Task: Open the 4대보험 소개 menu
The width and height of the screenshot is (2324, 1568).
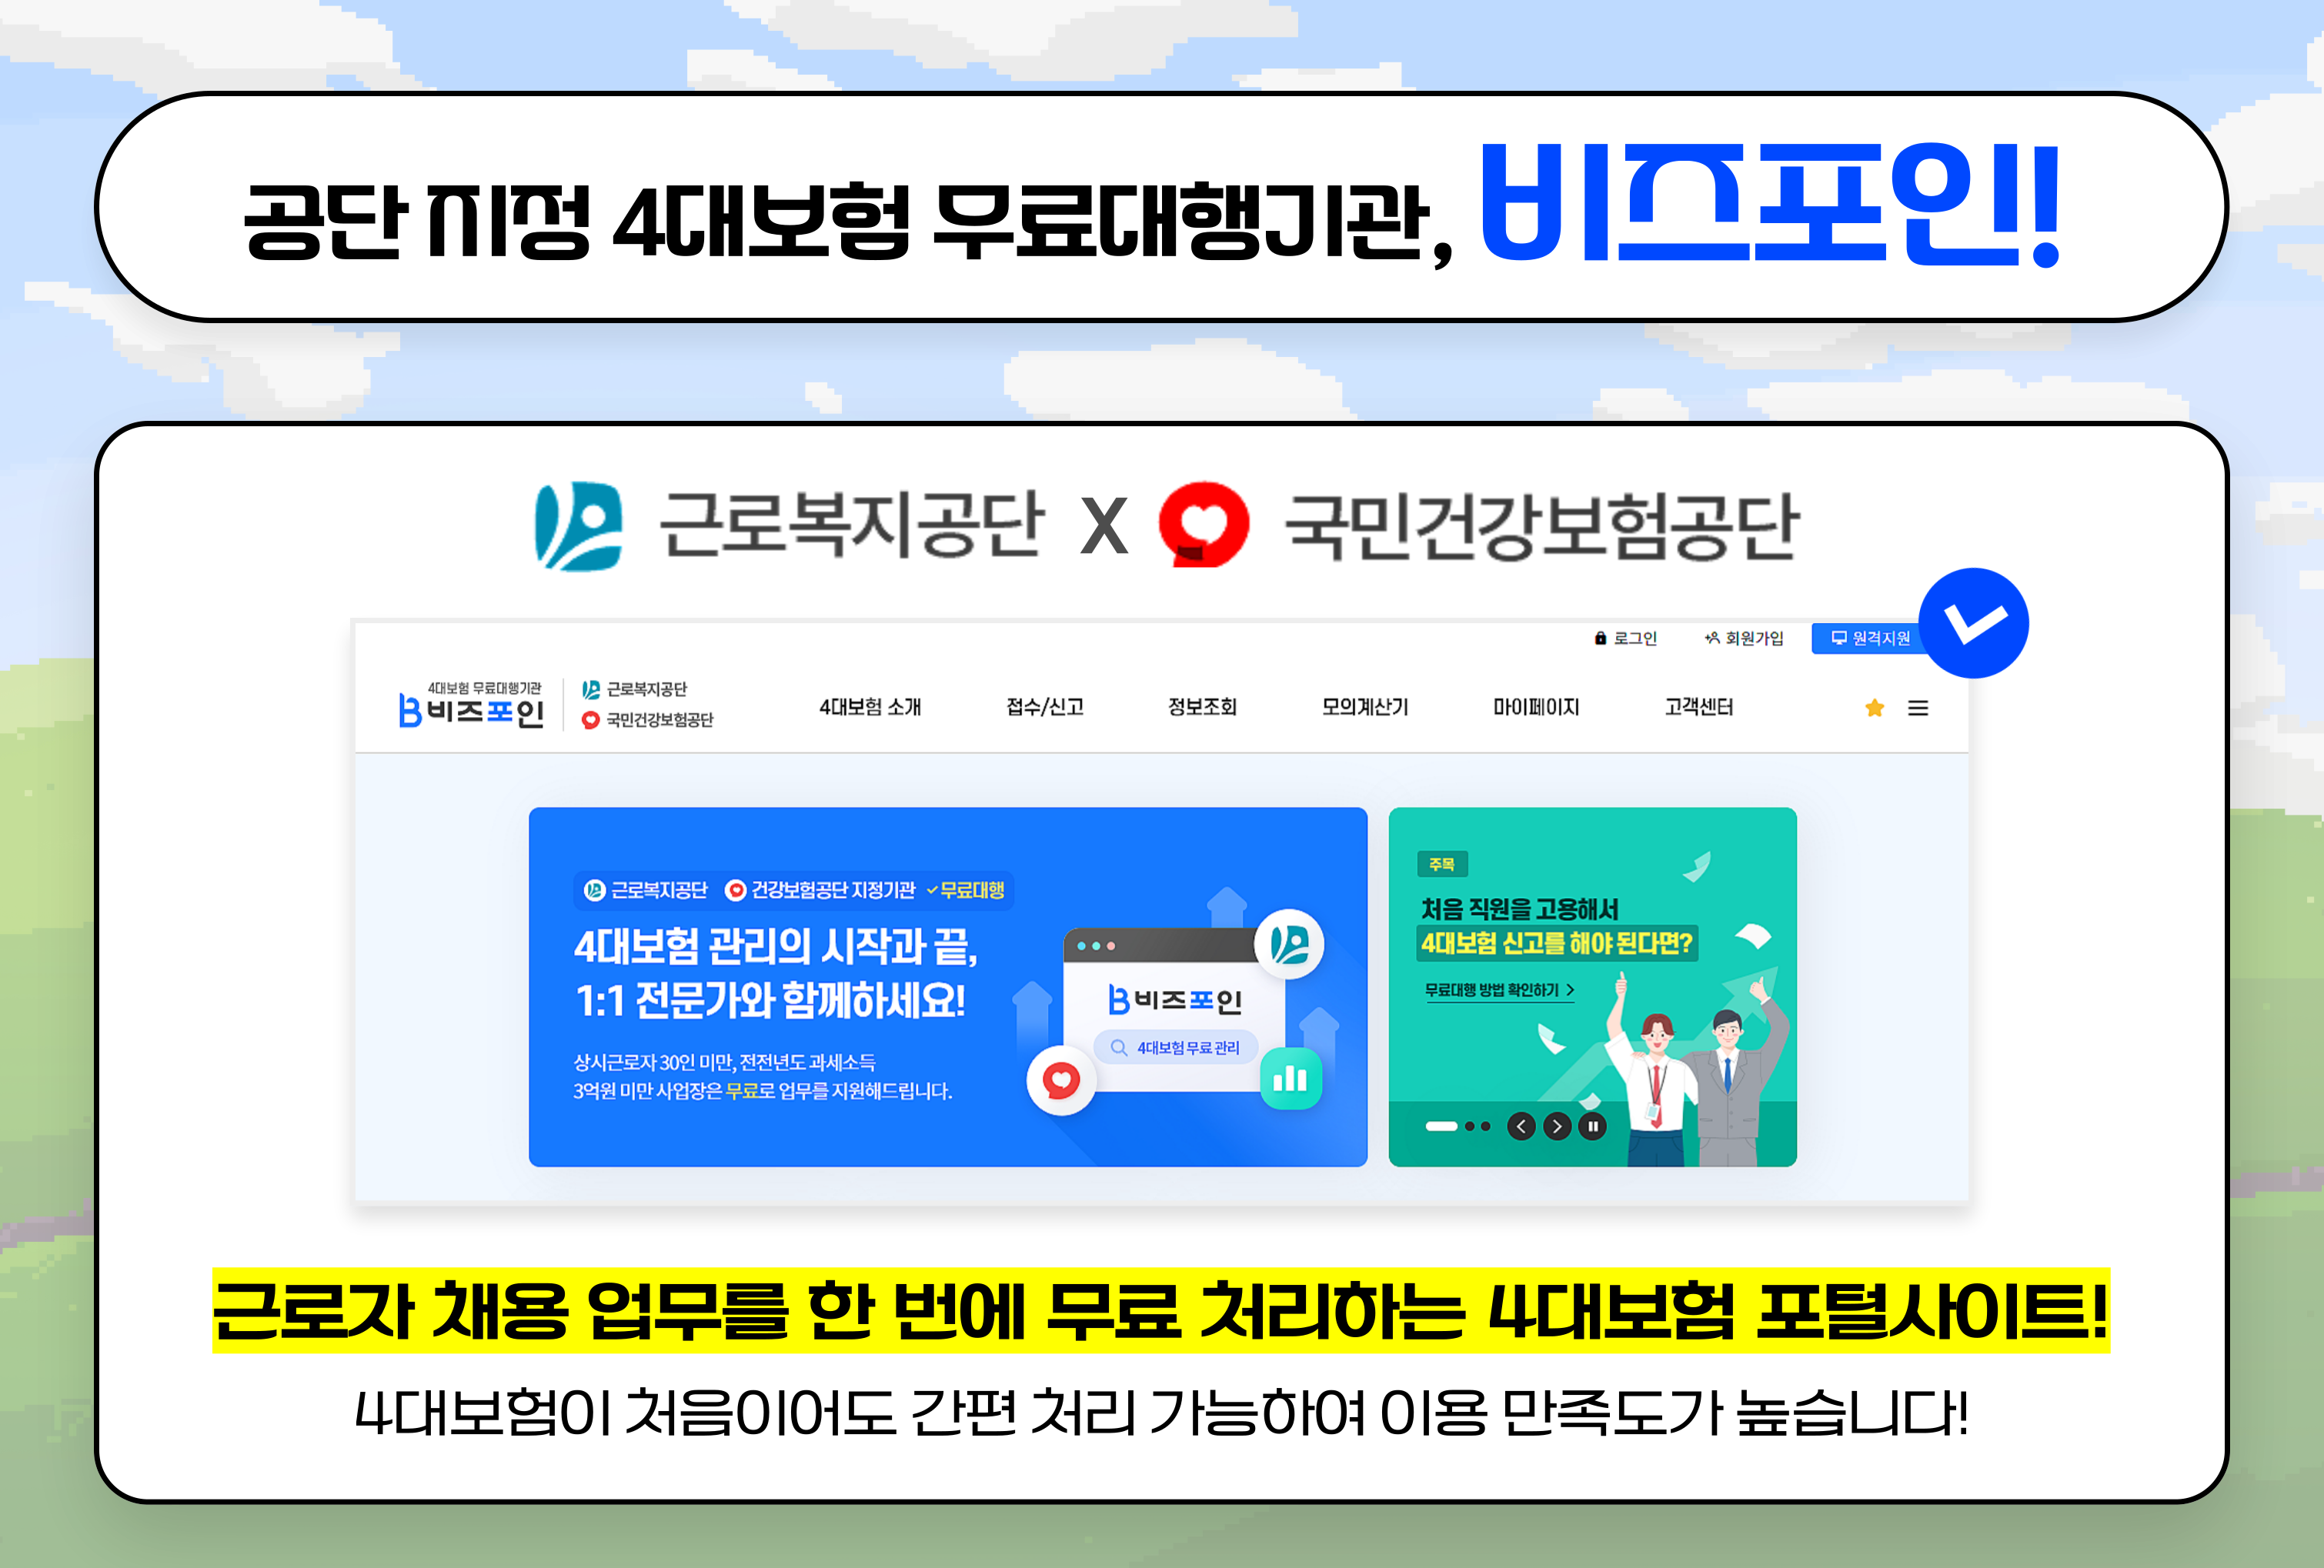Action: click(870, 707)
